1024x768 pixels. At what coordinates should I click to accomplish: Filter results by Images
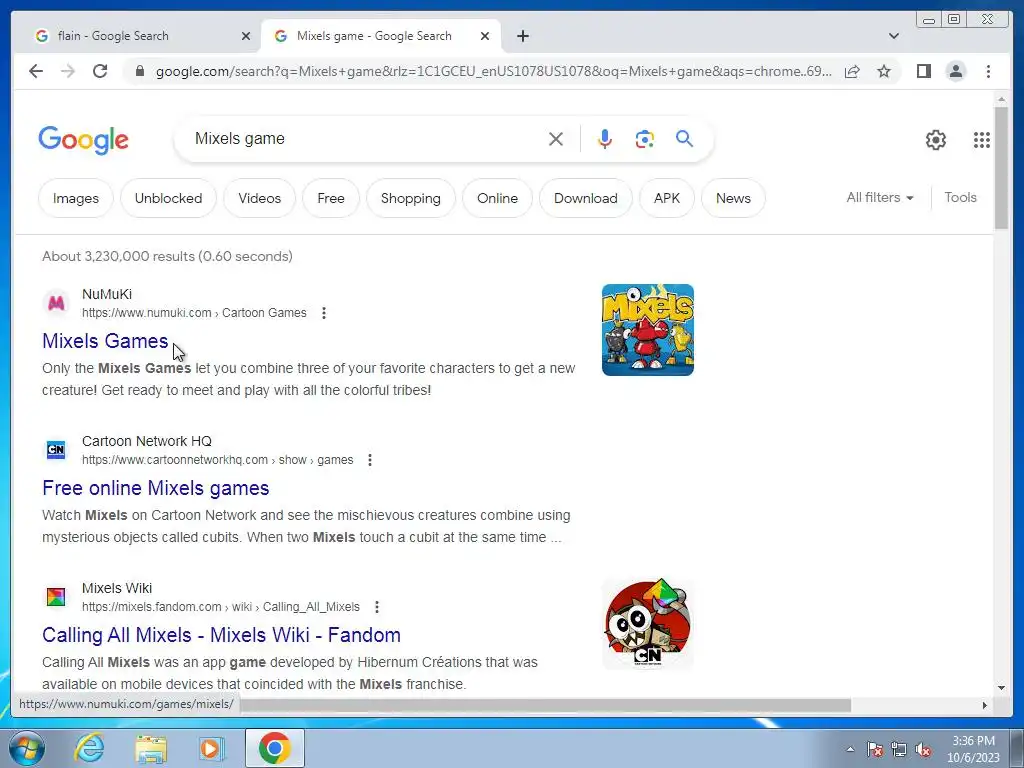pos(76,198)
